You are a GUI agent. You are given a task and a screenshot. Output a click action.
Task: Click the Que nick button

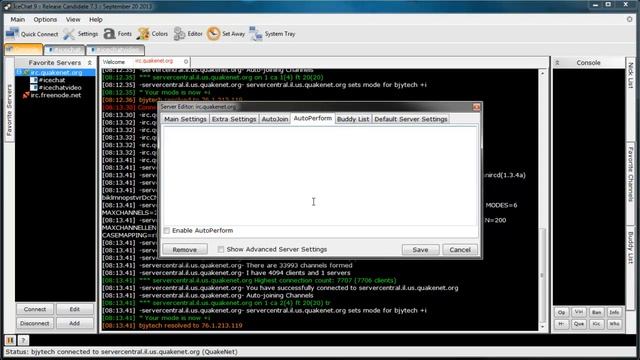579,324
